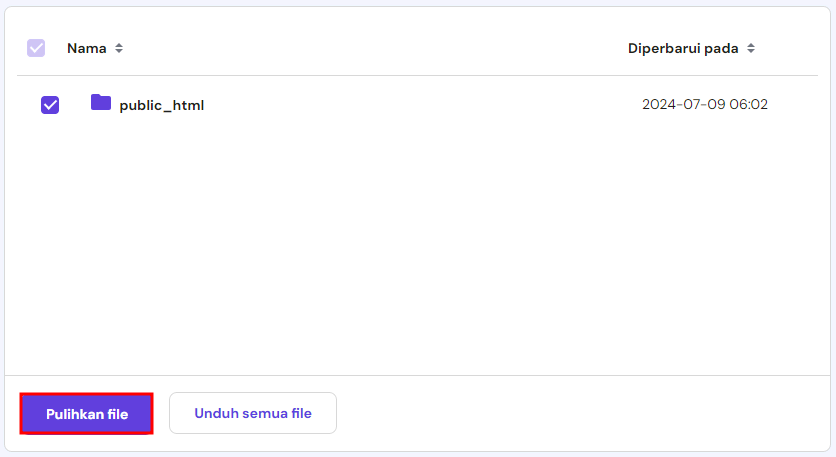Click the public_html folder icon
Viewport: 836px width, 457px height.
100,102
